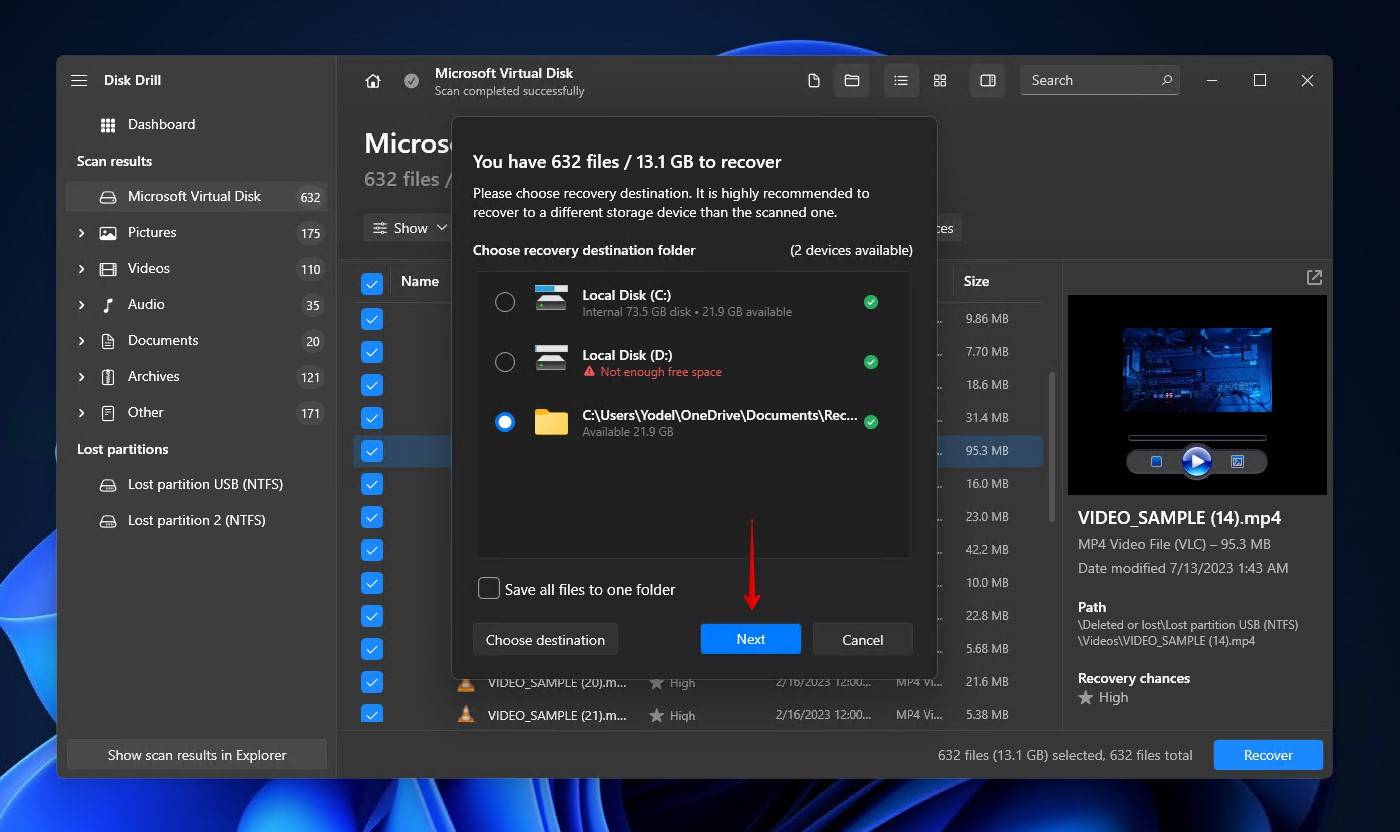Cancel the recovery destination dialog
Image resolution: width=1400 pixels, height=832 pixels.
point(862,639)
